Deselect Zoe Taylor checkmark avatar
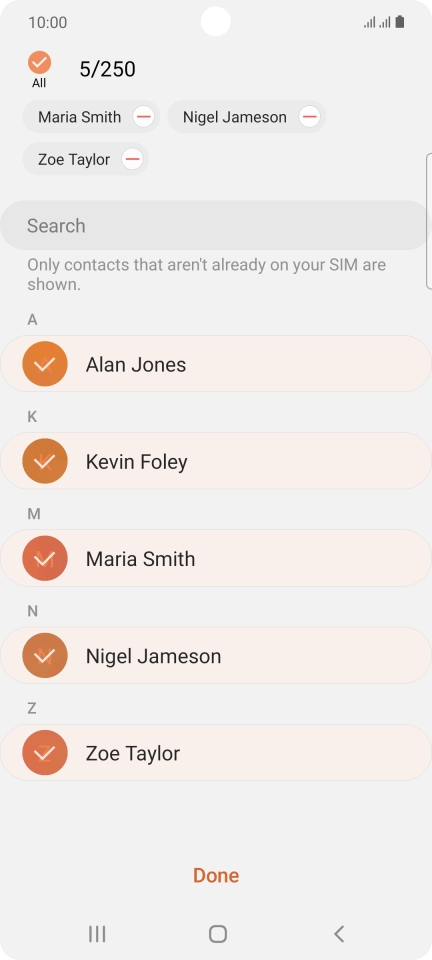The width and height of the screenshot is (432, 960). [45, 753]
